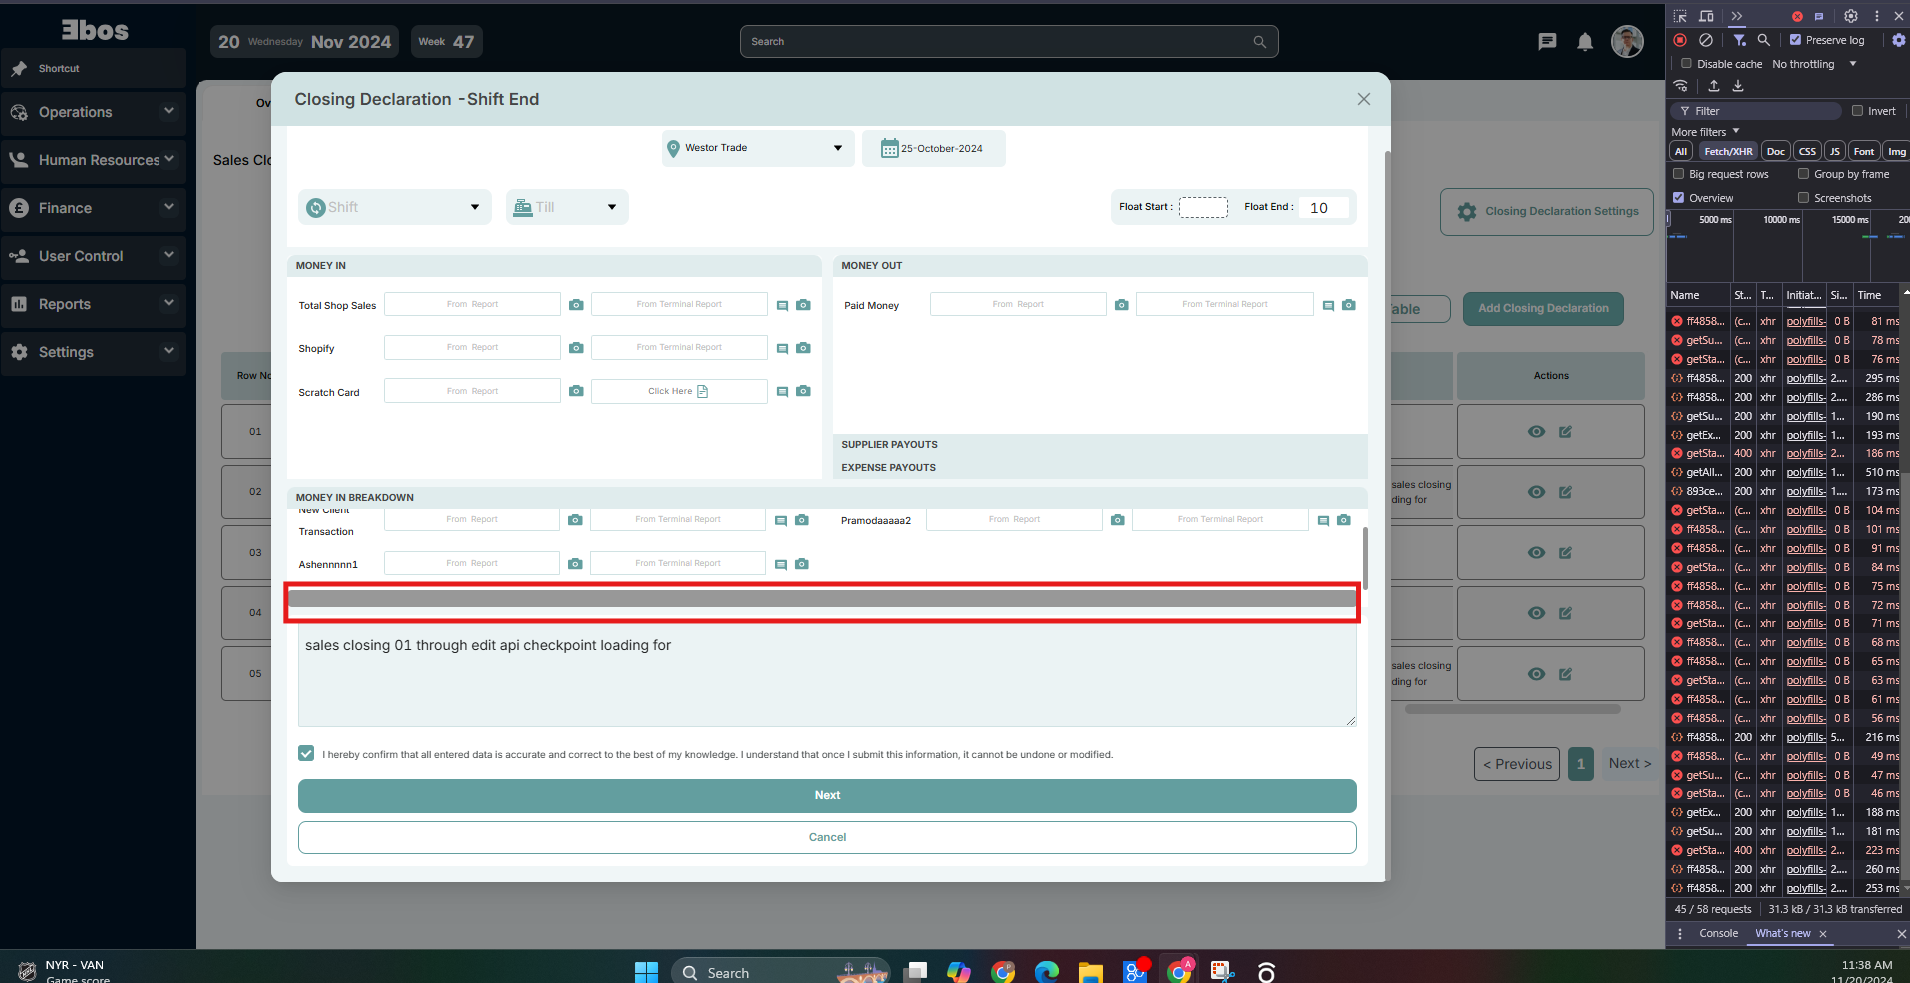Viewport: 1910px width, 983px height.
Task: Expand the Reports sidebar menu
Action: click(93, 304)
